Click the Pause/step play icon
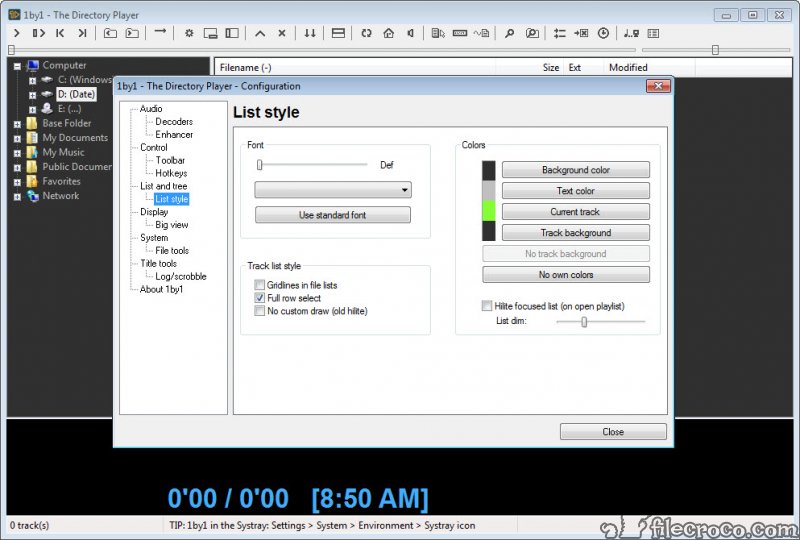 tap(39, 33)
